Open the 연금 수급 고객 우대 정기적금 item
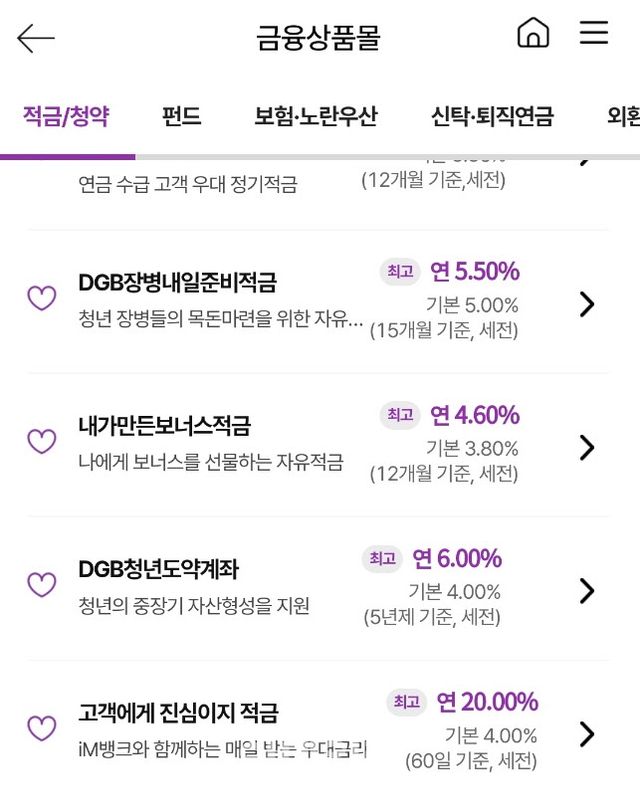 point(187,184)
